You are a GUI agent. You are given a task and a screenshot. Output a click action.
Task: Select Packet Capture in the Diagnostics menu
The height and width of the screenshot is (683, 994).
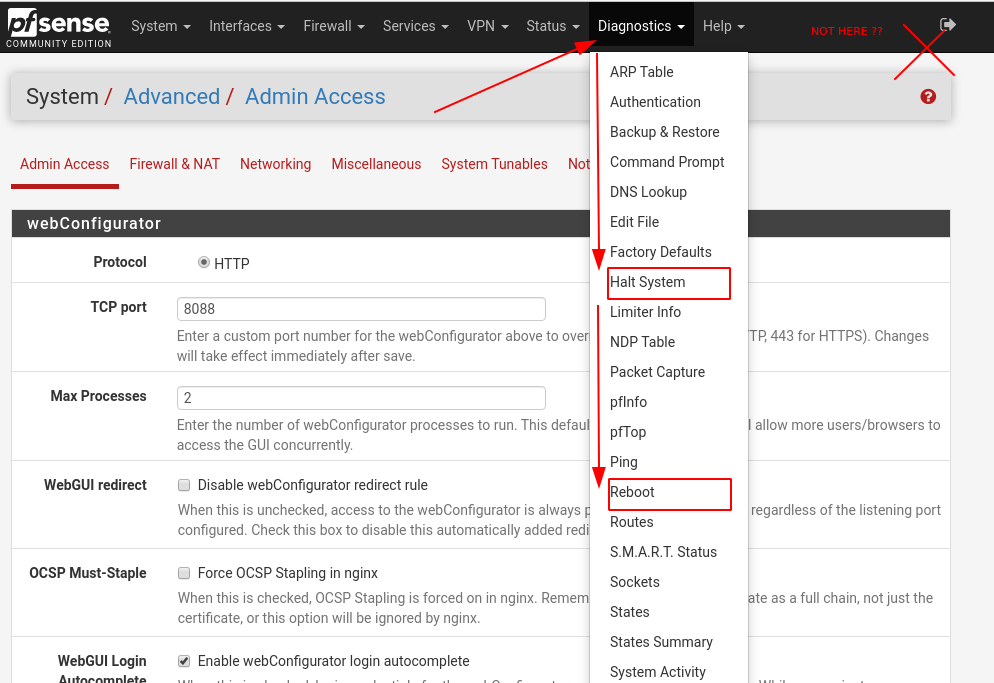(659, 372)
